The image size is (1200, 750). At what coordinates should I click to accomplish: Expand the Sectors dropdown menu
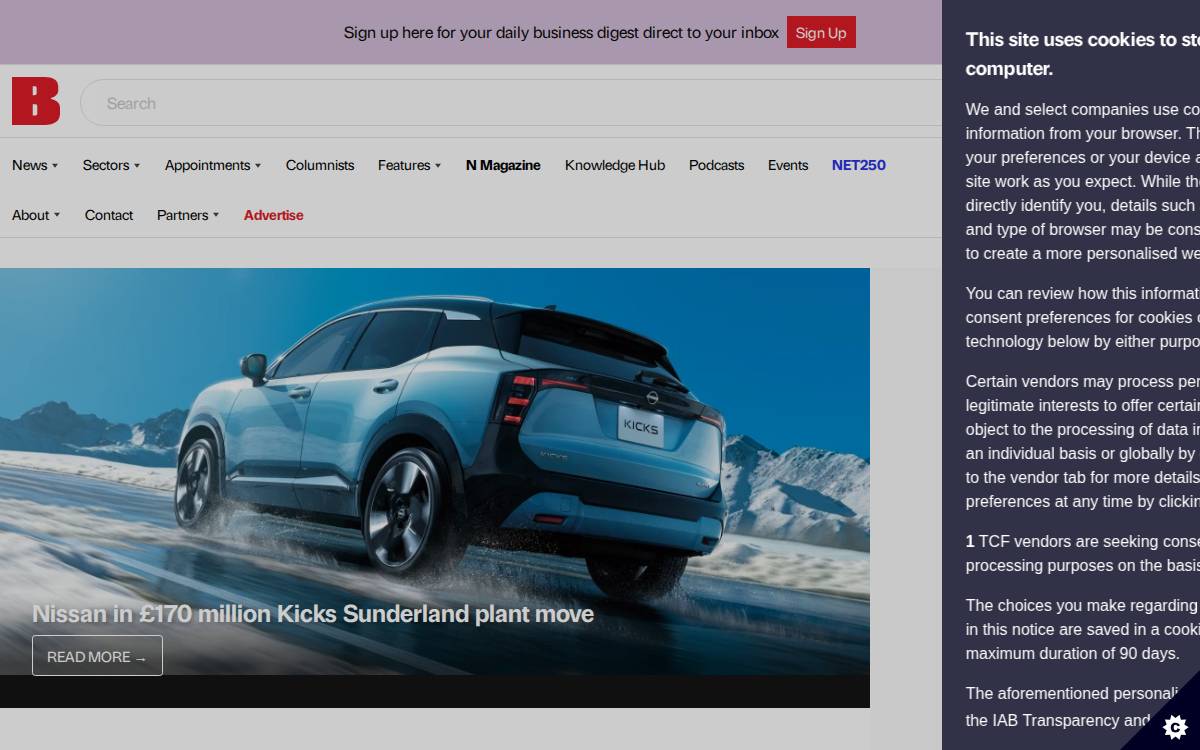[x=111, y=165]
